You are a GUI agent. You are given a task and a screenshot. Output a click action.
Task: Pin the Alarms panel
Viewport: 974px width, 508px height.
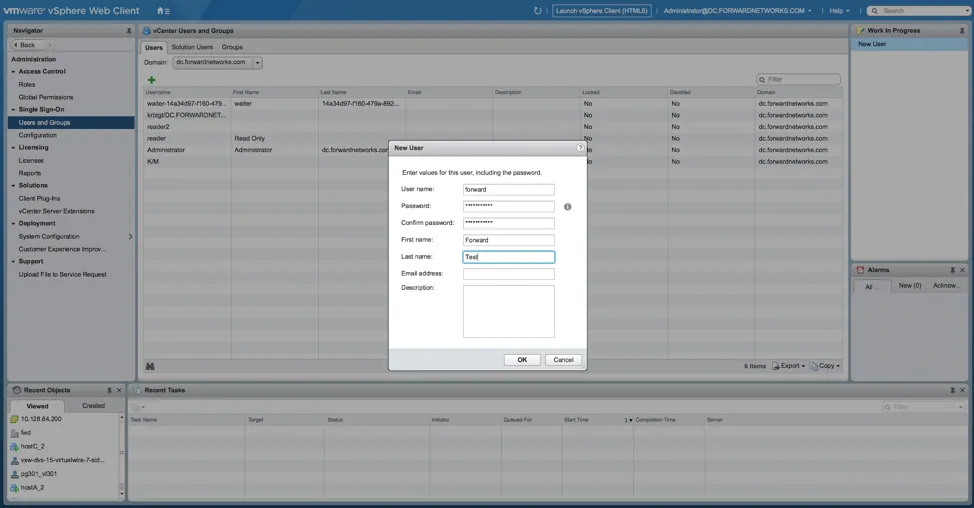[x=952, y=270]
